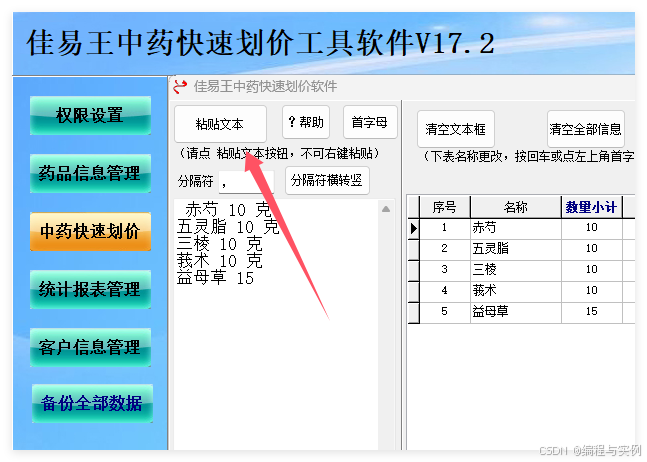Click the 名称 column header
Viewport: 647px width, 462px height.
(x=515, y=207)
